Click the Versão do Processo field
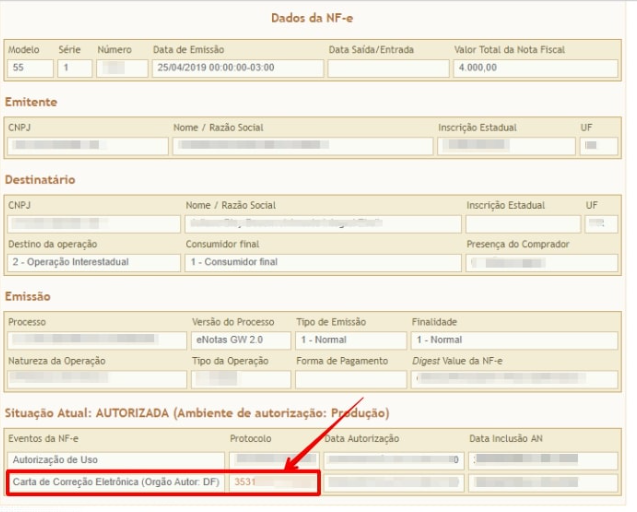637x512 pixels. tap(240, 340)
